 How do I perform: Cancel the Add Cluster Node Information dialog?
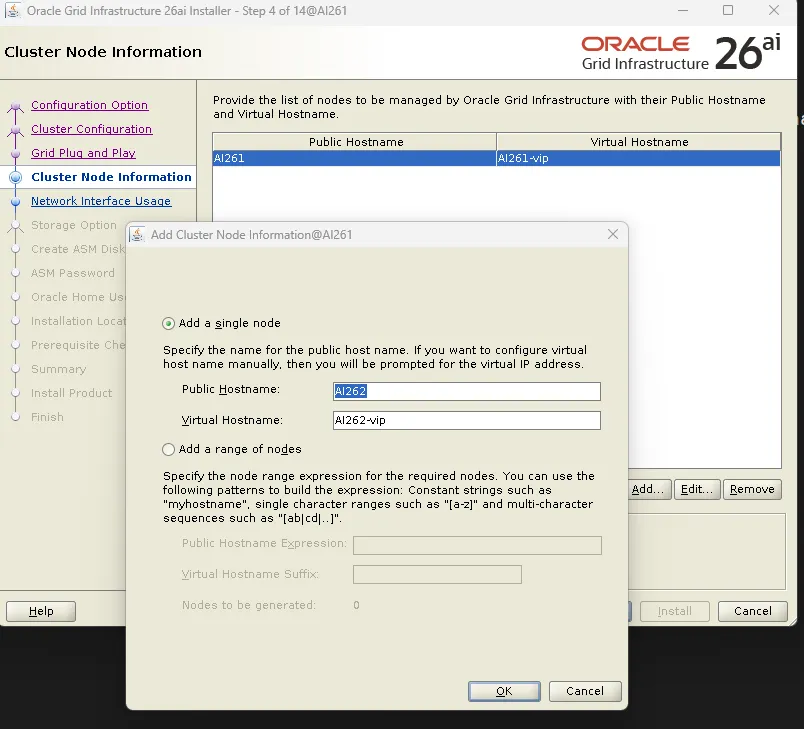pyautogui.click(x=585, y=691)
